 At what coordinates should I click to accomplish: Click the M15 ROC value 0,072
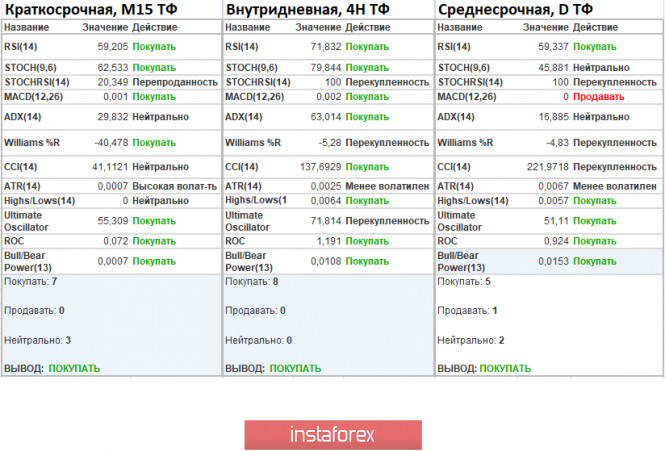(x=116, y=241)
